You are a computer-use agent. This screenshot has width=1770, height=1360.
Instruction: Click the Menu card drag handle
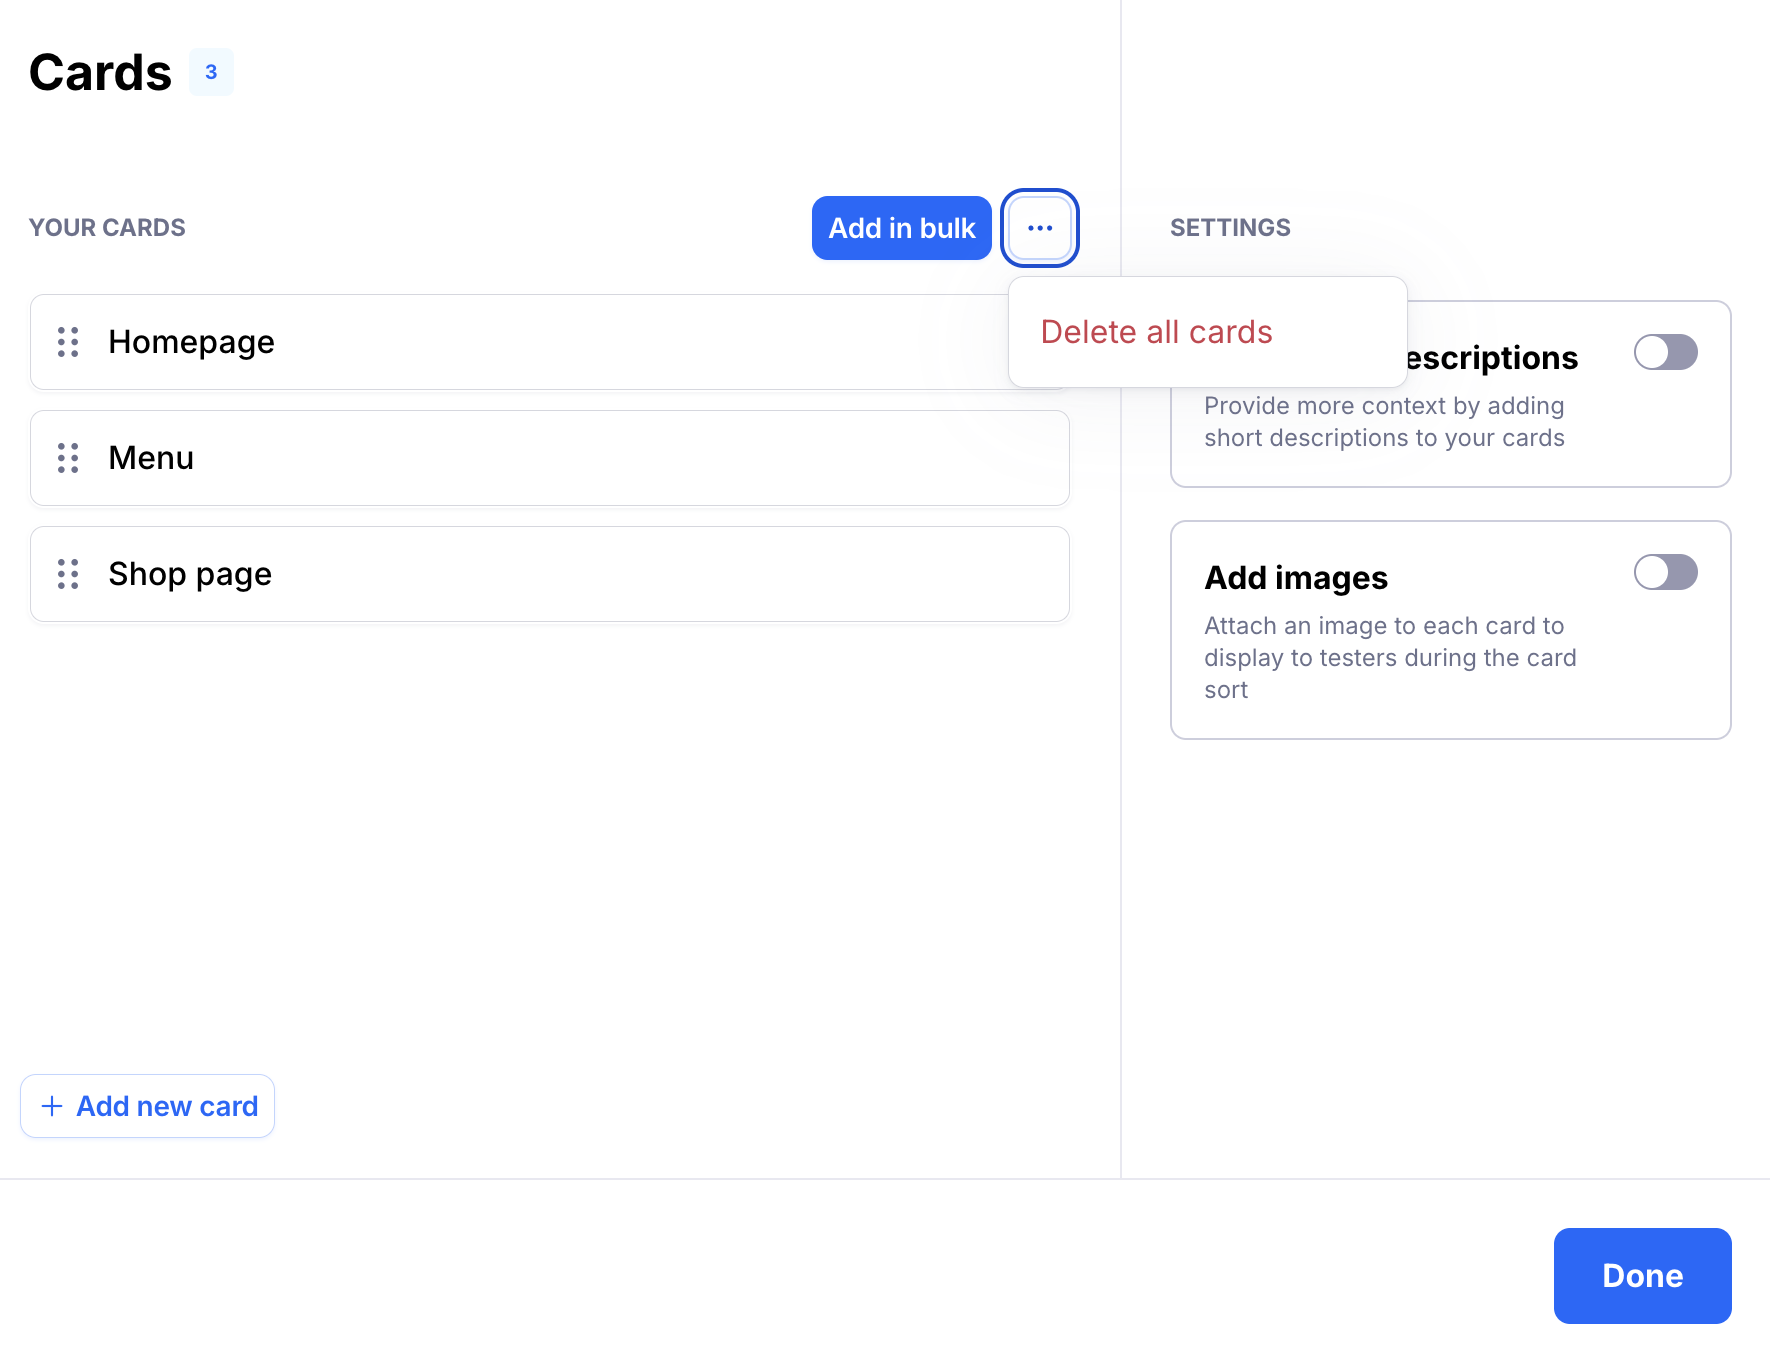tap(68, 458)
